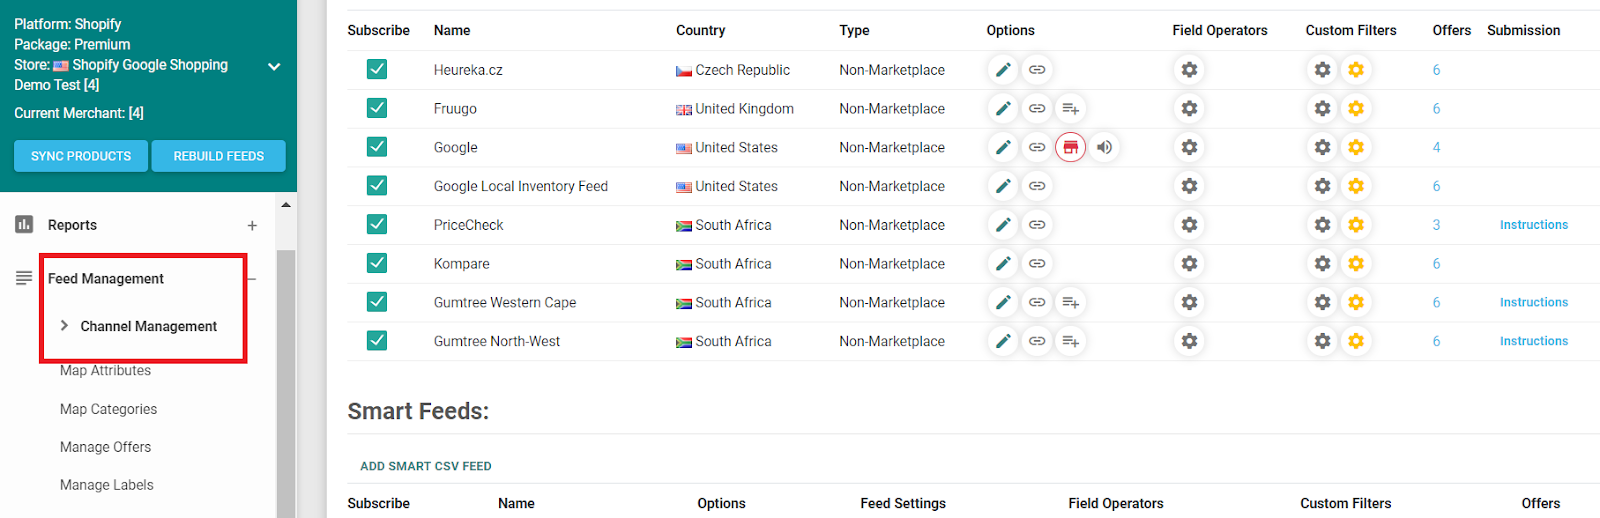Toggle subscribe checkbox for Google Local Inventory Feed
1600x518 pixels.
[x=377, y=186]
